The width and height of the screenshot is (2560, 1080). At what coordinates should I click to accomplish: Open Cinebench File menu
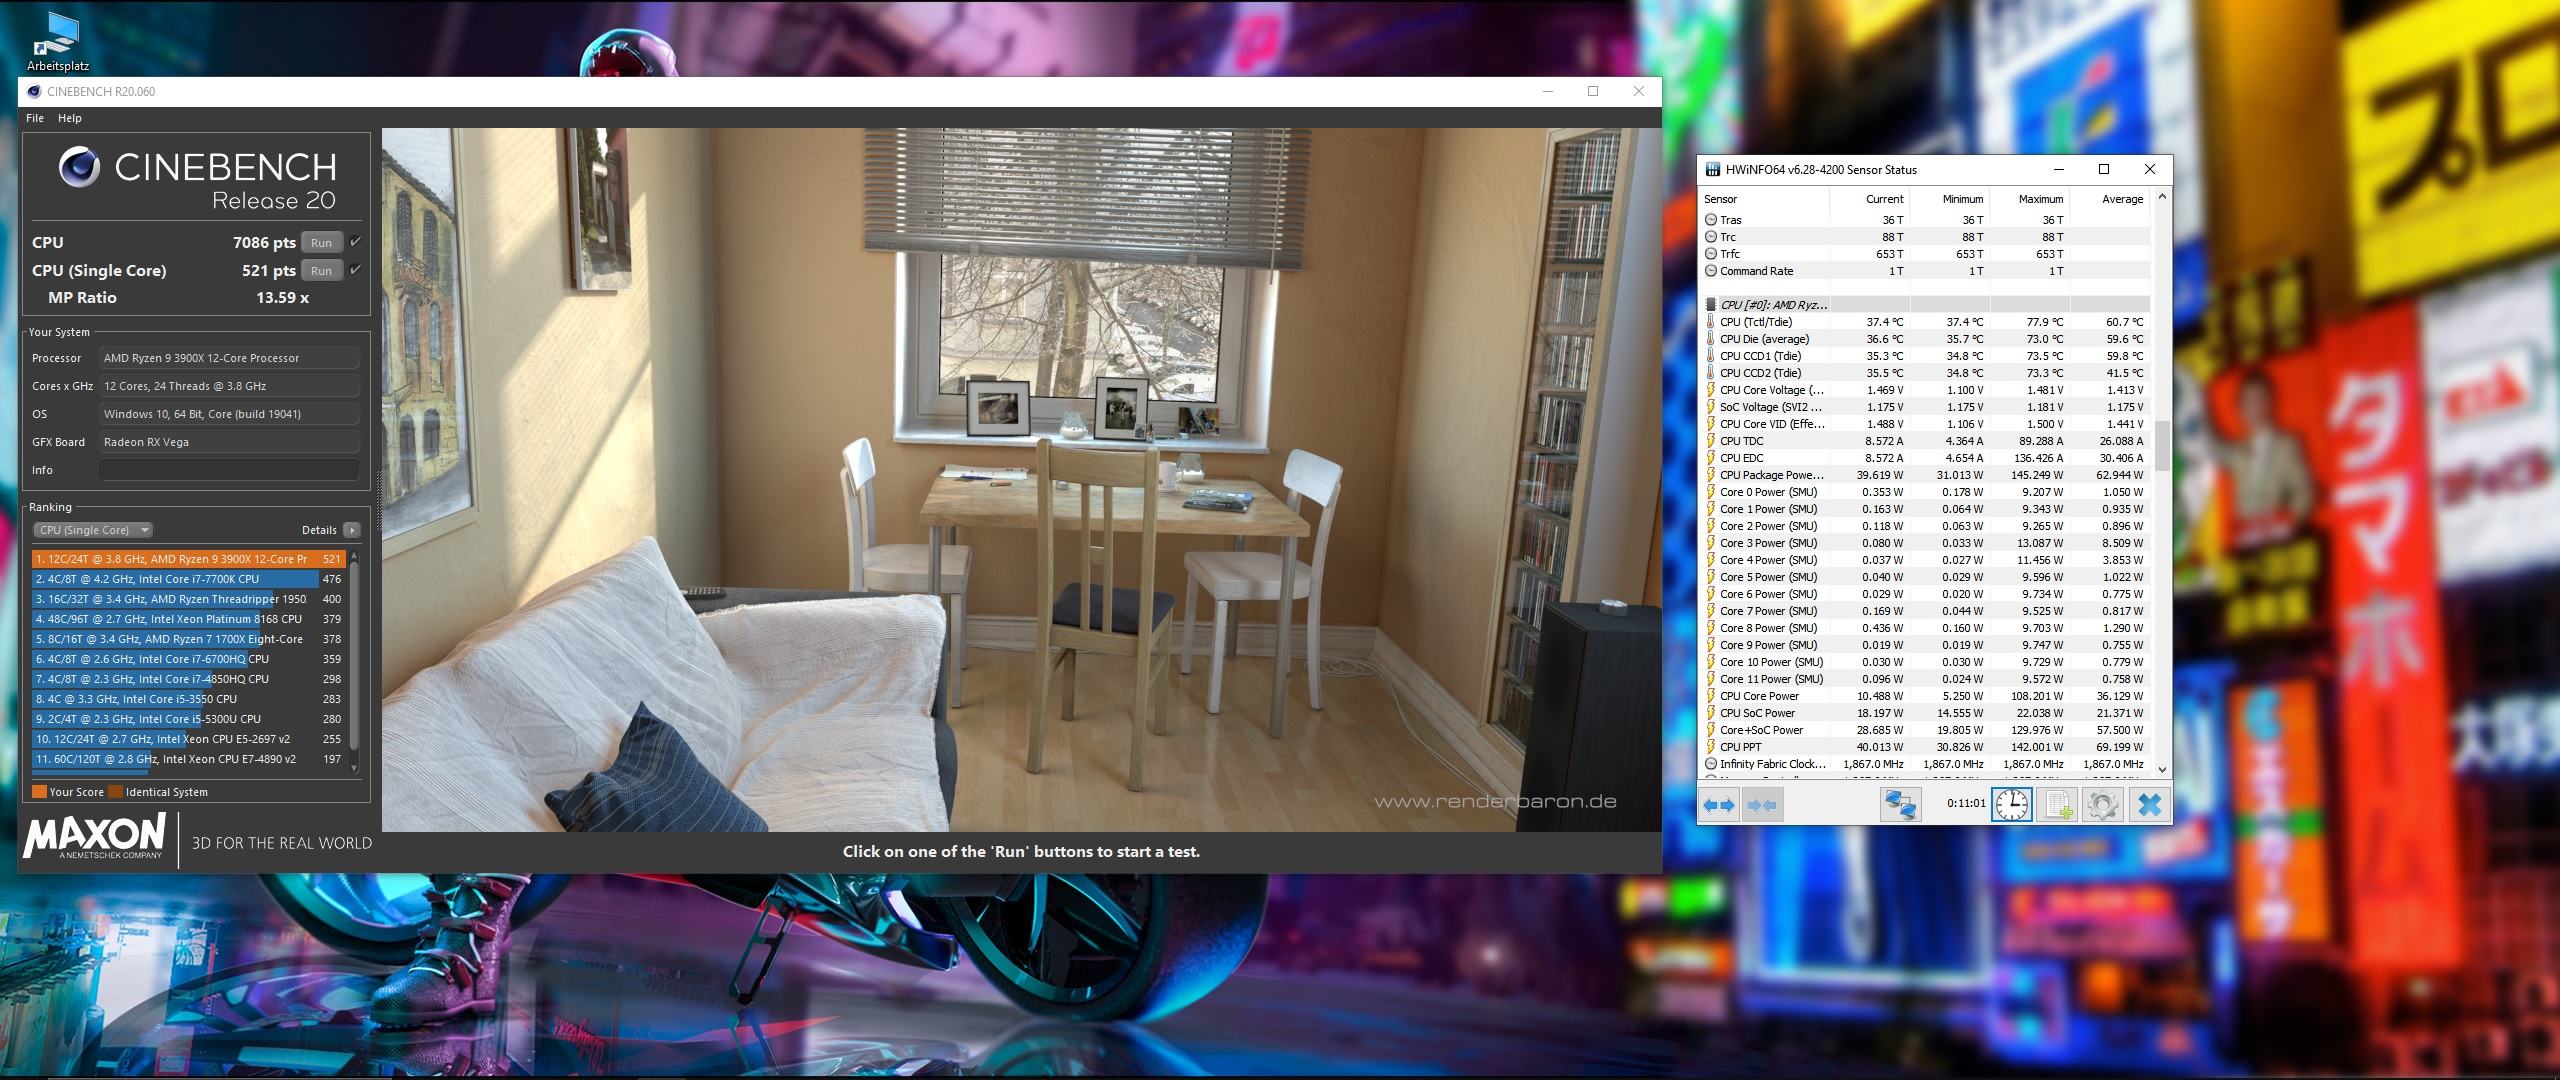coord(35,118)
